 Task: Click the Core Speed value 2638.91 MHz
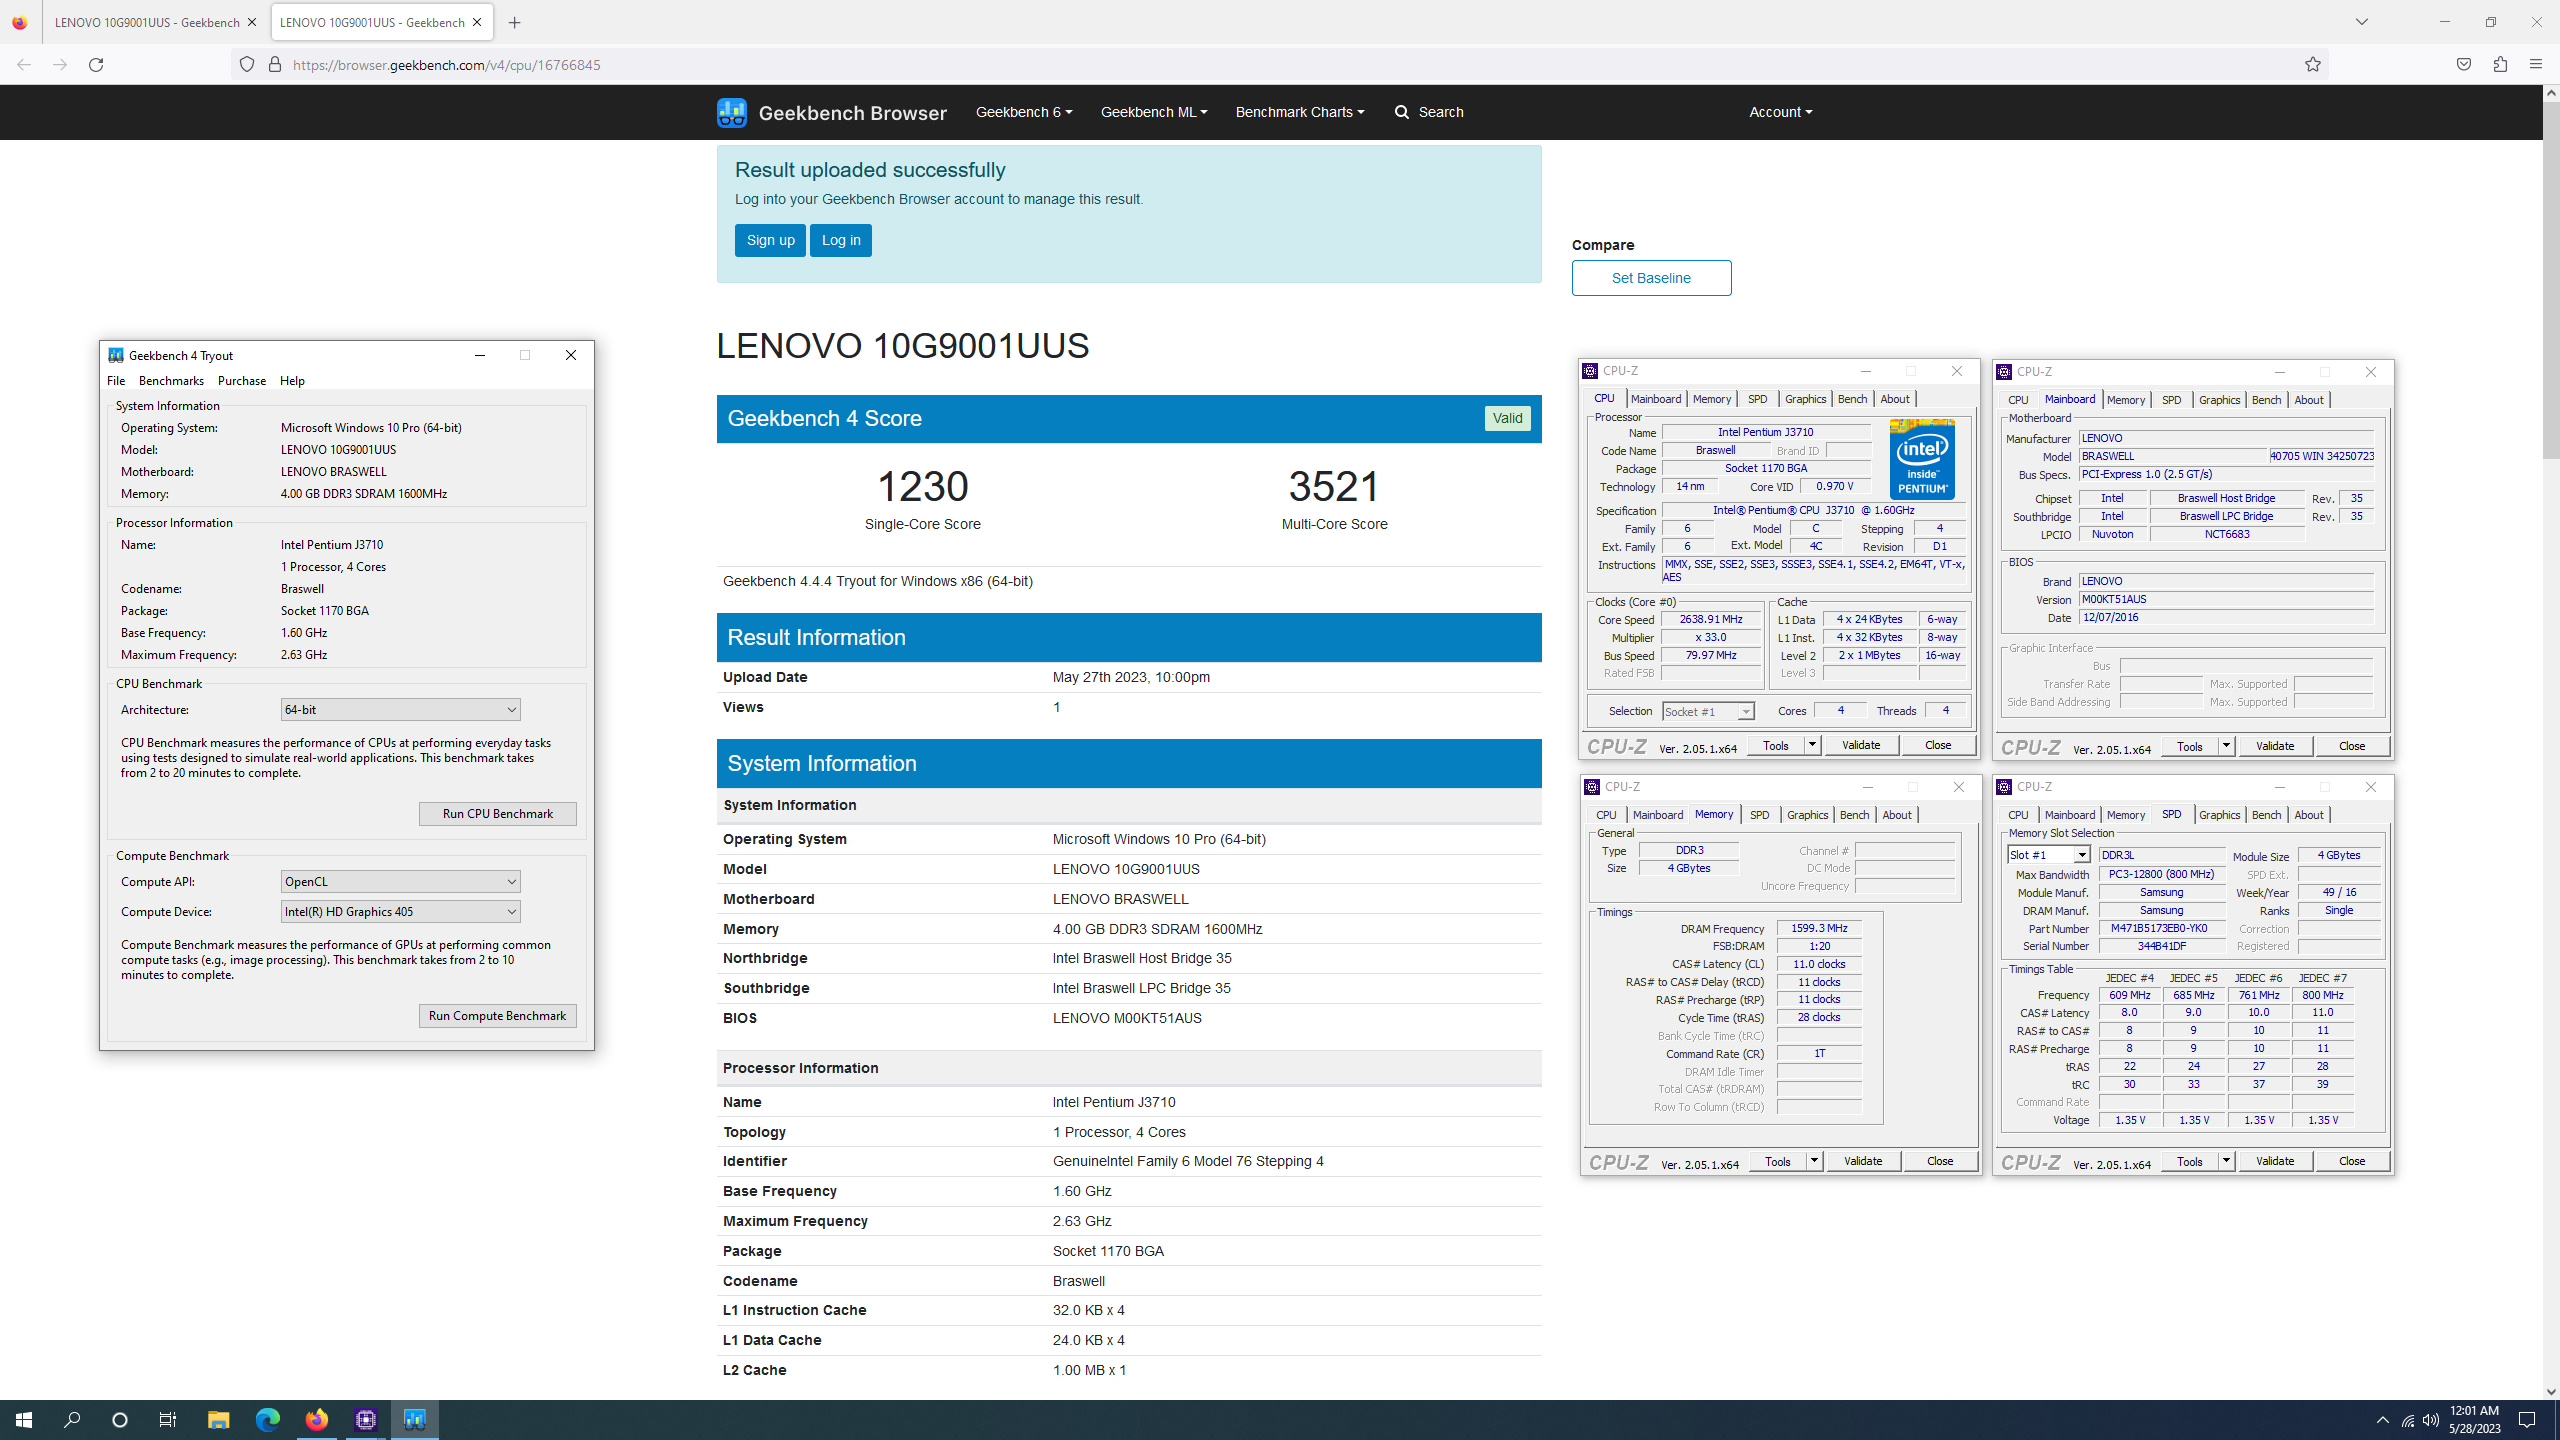tap(1711, 620)
